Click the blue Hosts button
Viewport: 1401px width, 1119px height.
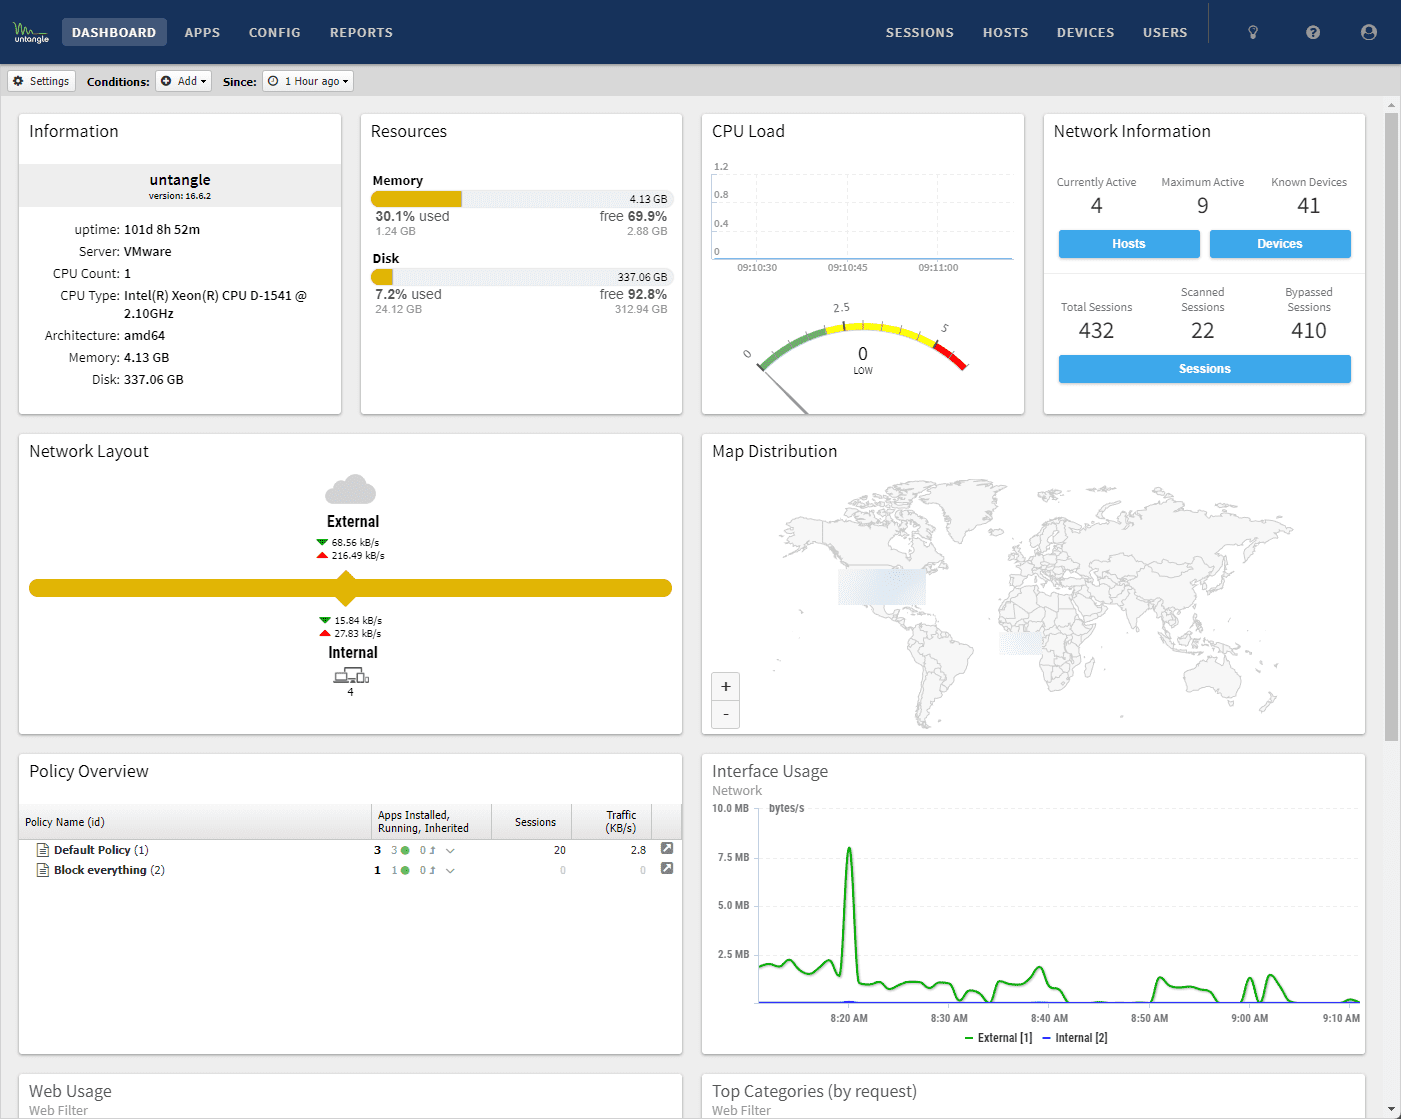pos(1128,244)
